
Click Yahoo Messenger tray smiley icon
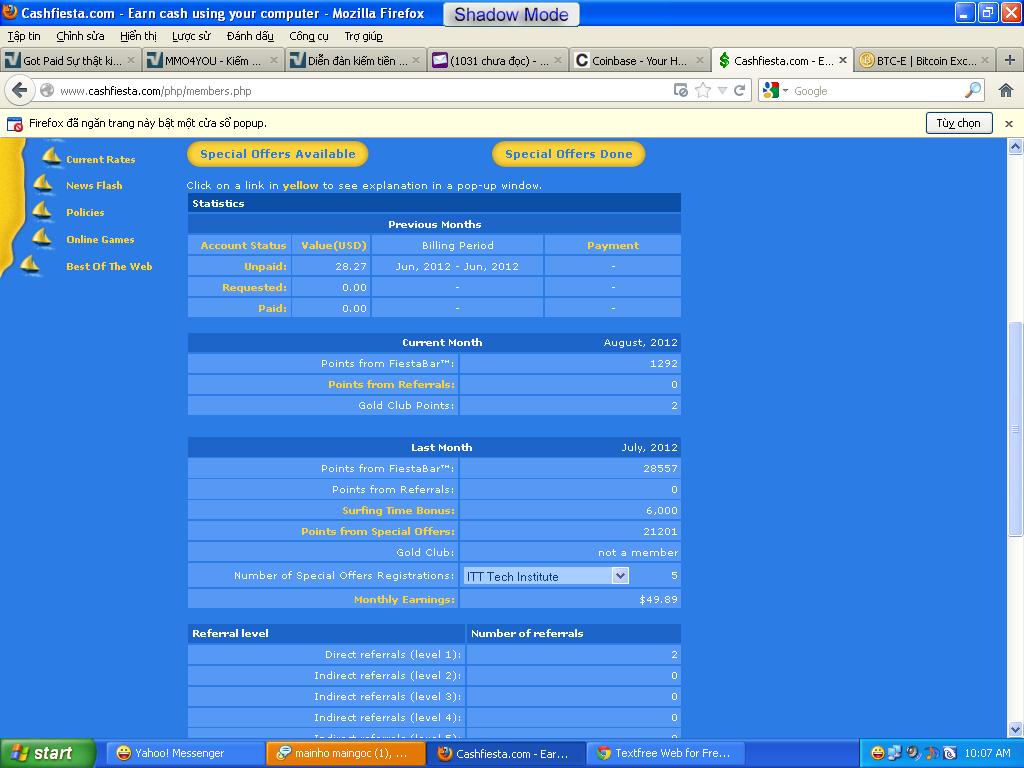tap(878, 753)
